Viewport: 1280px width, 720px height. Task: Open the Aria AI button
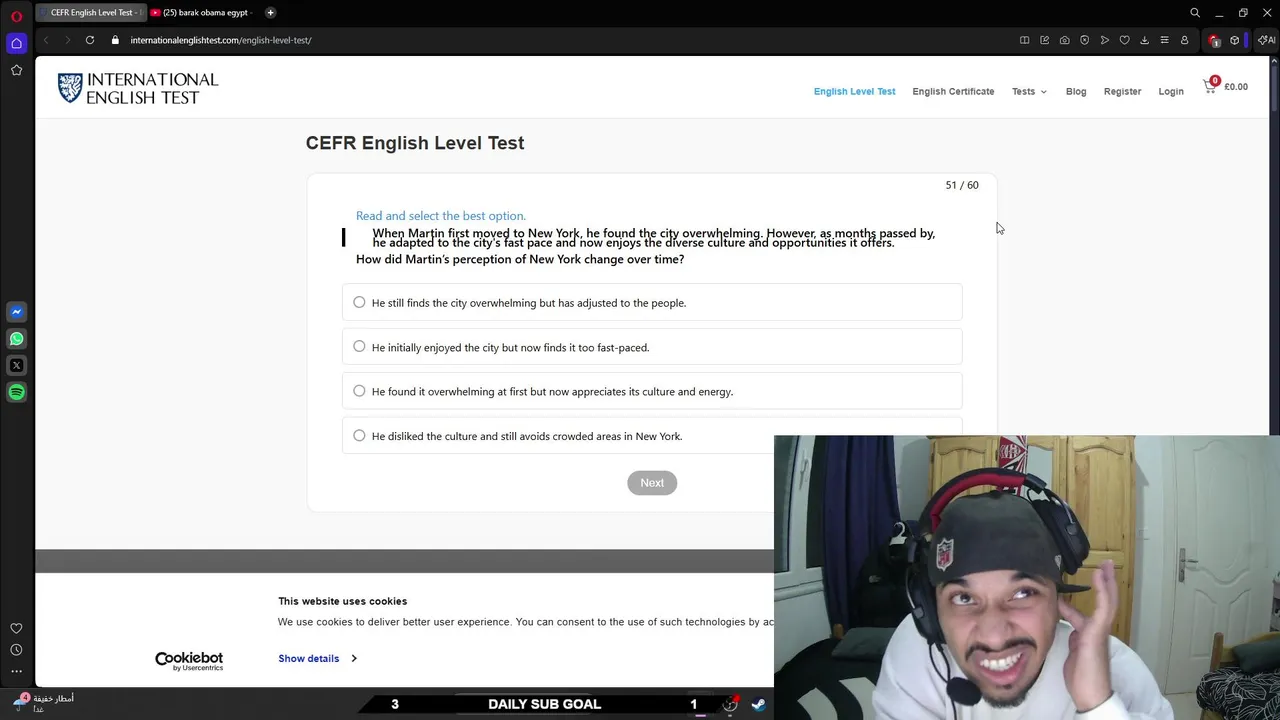pos(1267,40)
